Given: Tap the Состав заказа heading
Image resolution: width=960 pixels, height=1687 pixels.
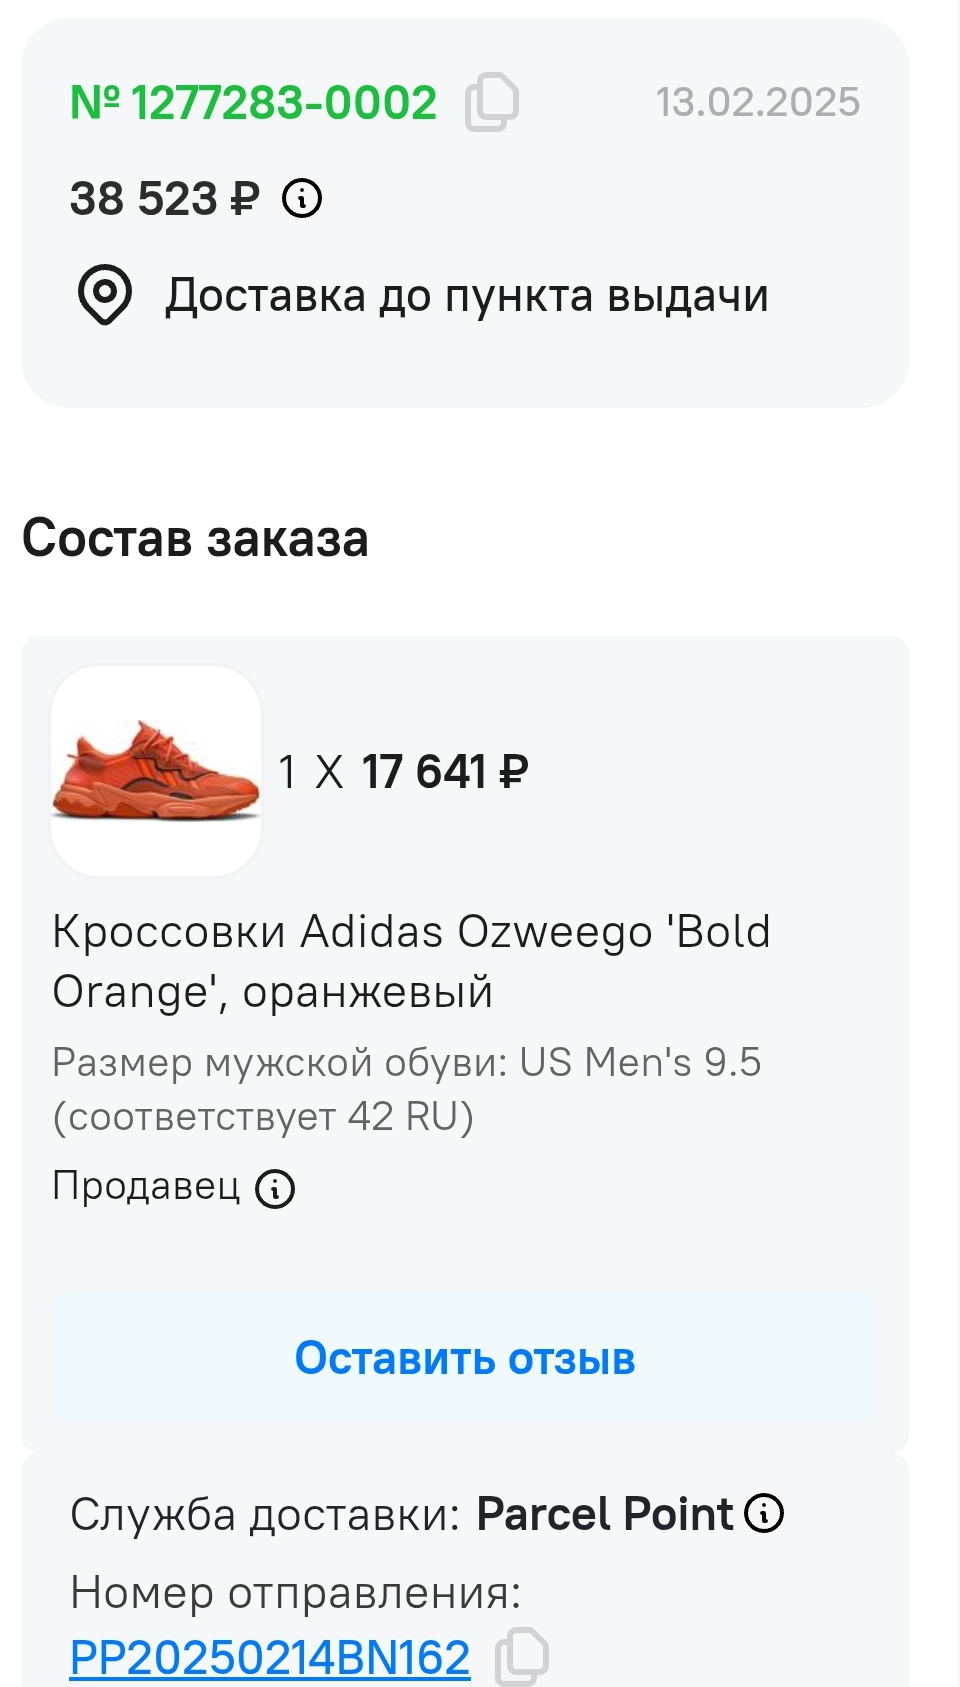Looking at the screenshot, I should click(196, 538).
